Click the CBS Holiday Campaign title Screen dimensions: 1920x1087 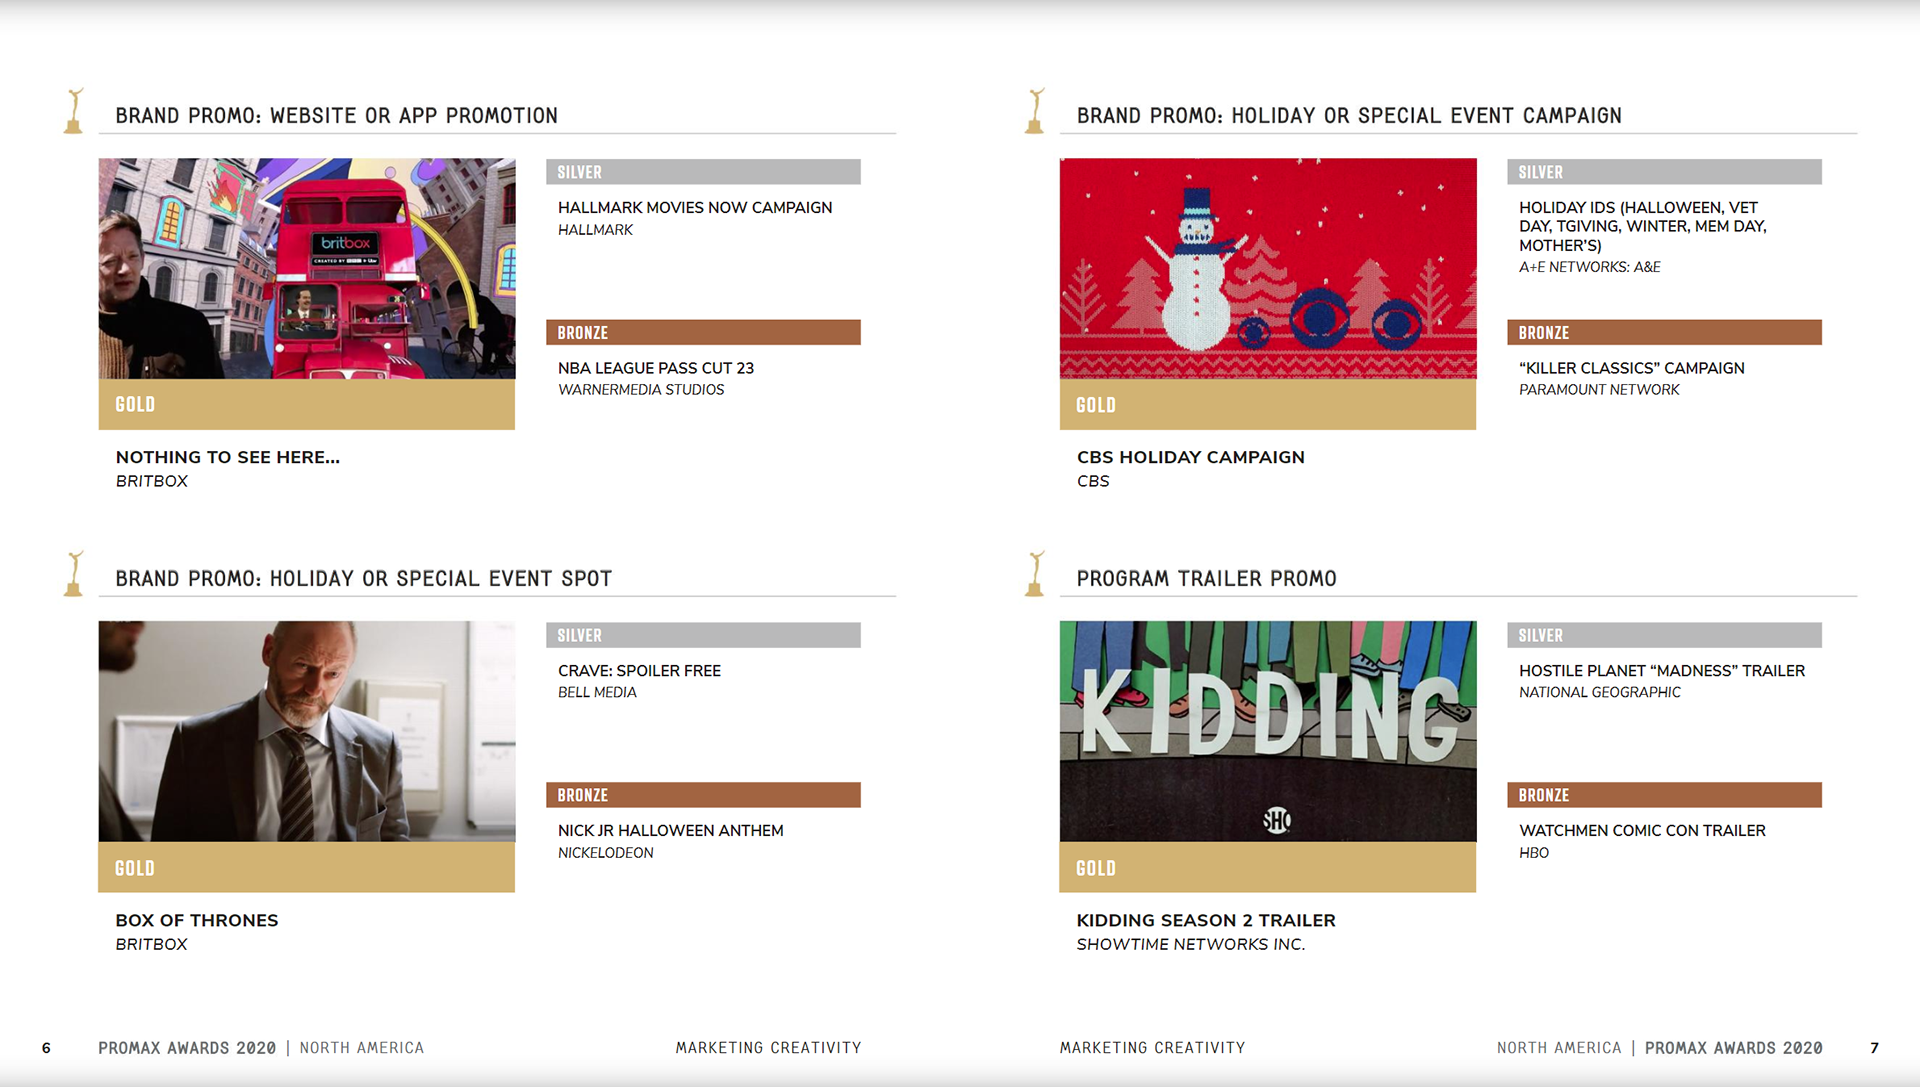coord(1190,457)
